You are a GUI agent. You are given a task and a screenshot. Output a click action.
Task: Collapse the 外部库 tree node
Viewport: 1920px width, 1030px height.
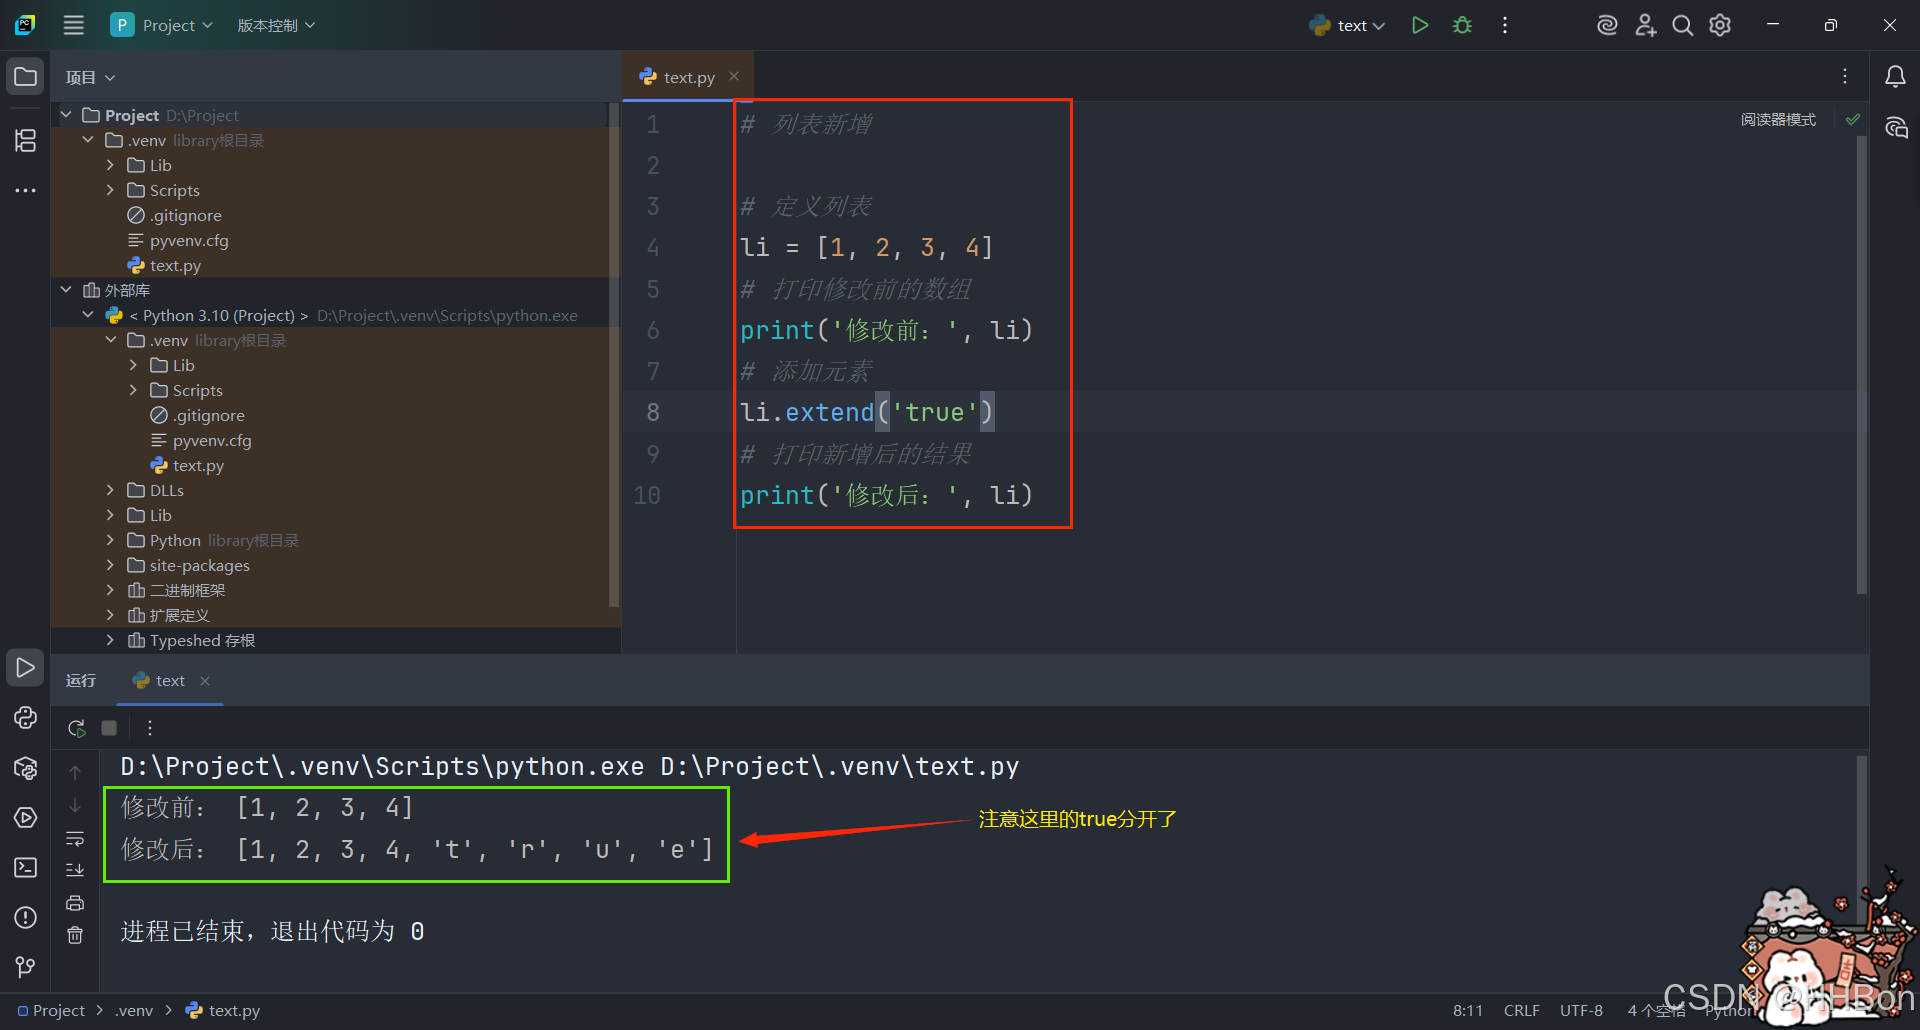pos(66,290)
